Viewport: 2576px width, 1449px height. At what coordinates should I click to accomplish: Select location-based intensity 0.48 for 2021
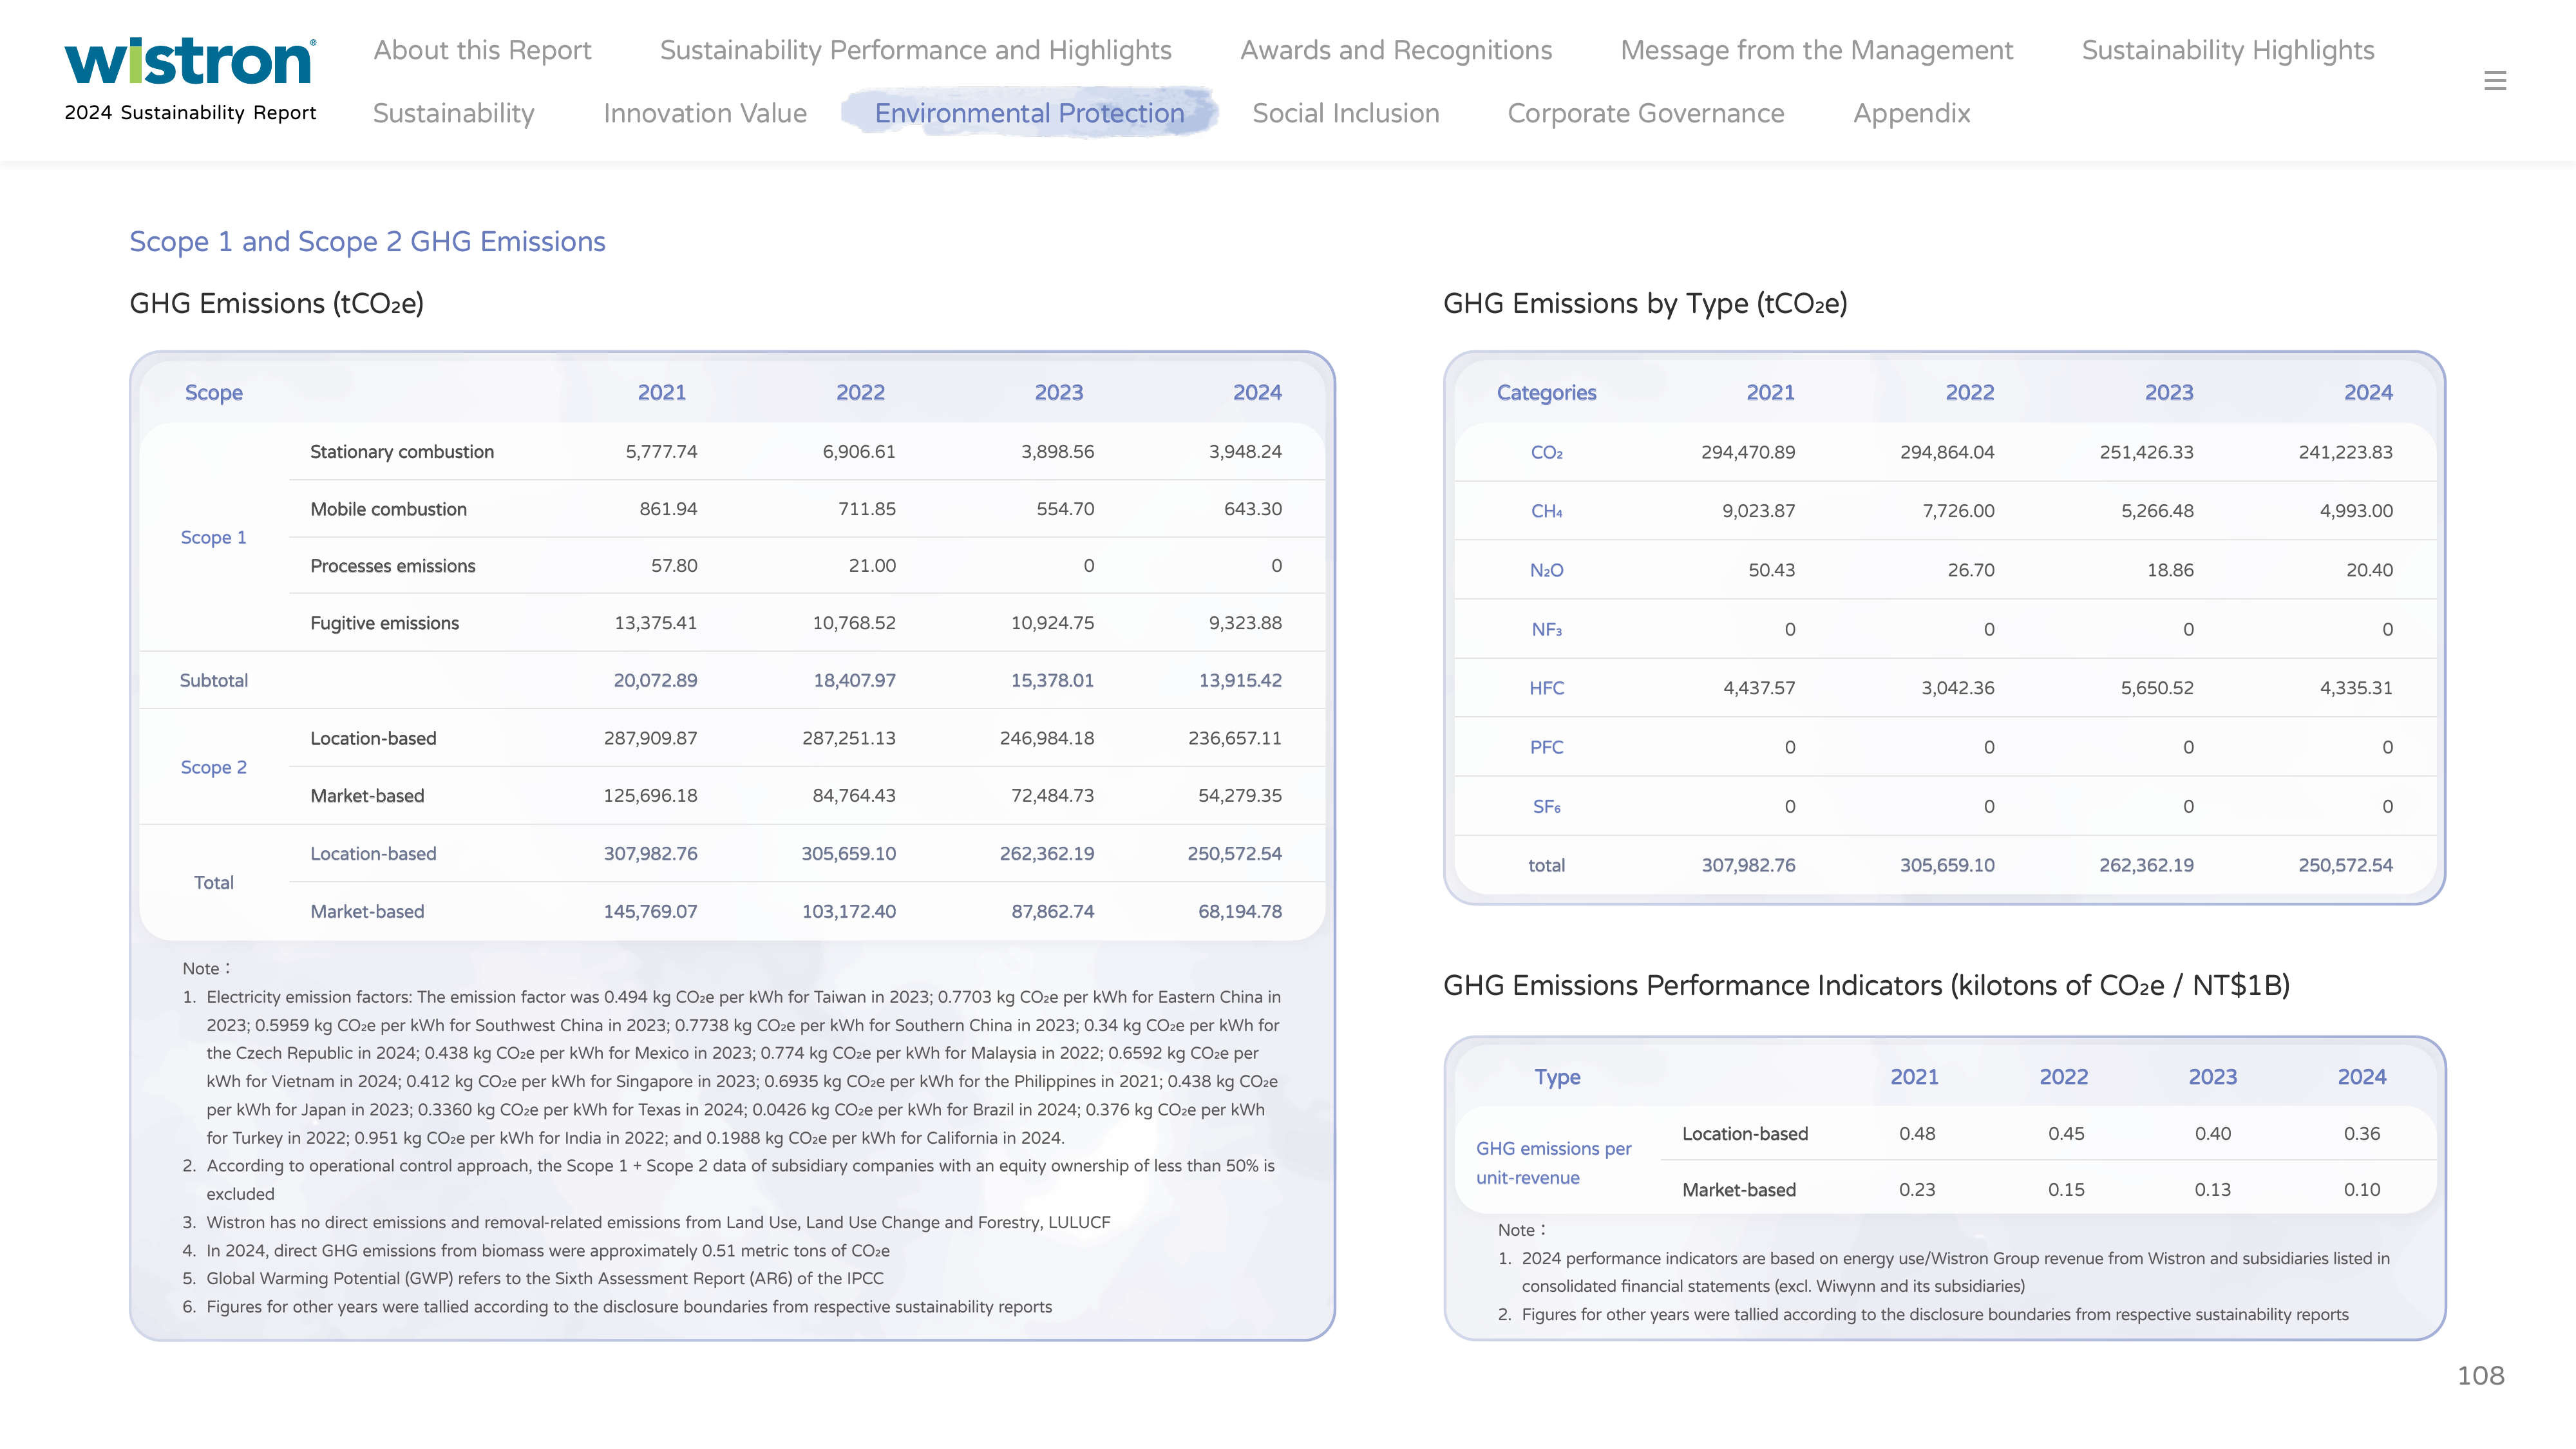(x=1917, y=1133)
